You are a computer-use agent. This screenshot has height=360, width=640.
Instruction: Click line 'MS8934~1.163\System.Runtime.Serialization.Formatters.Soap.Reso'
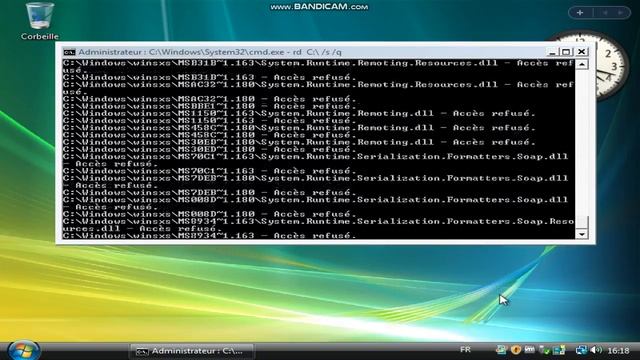[318, 222]
